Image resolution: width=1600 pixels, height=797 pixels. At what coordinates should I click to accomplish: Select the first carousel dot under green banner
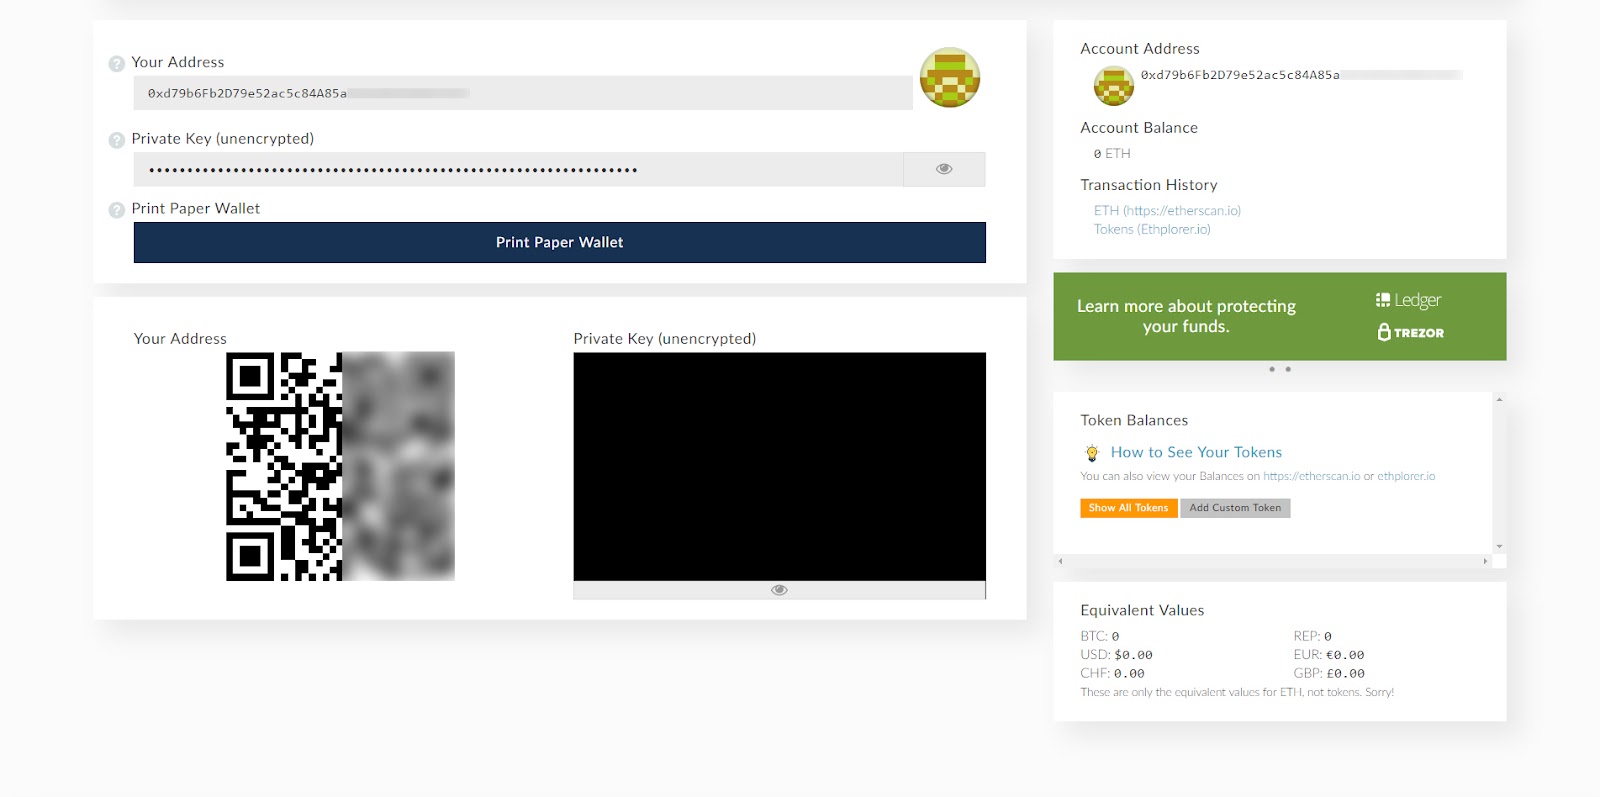coord(1272,369)
